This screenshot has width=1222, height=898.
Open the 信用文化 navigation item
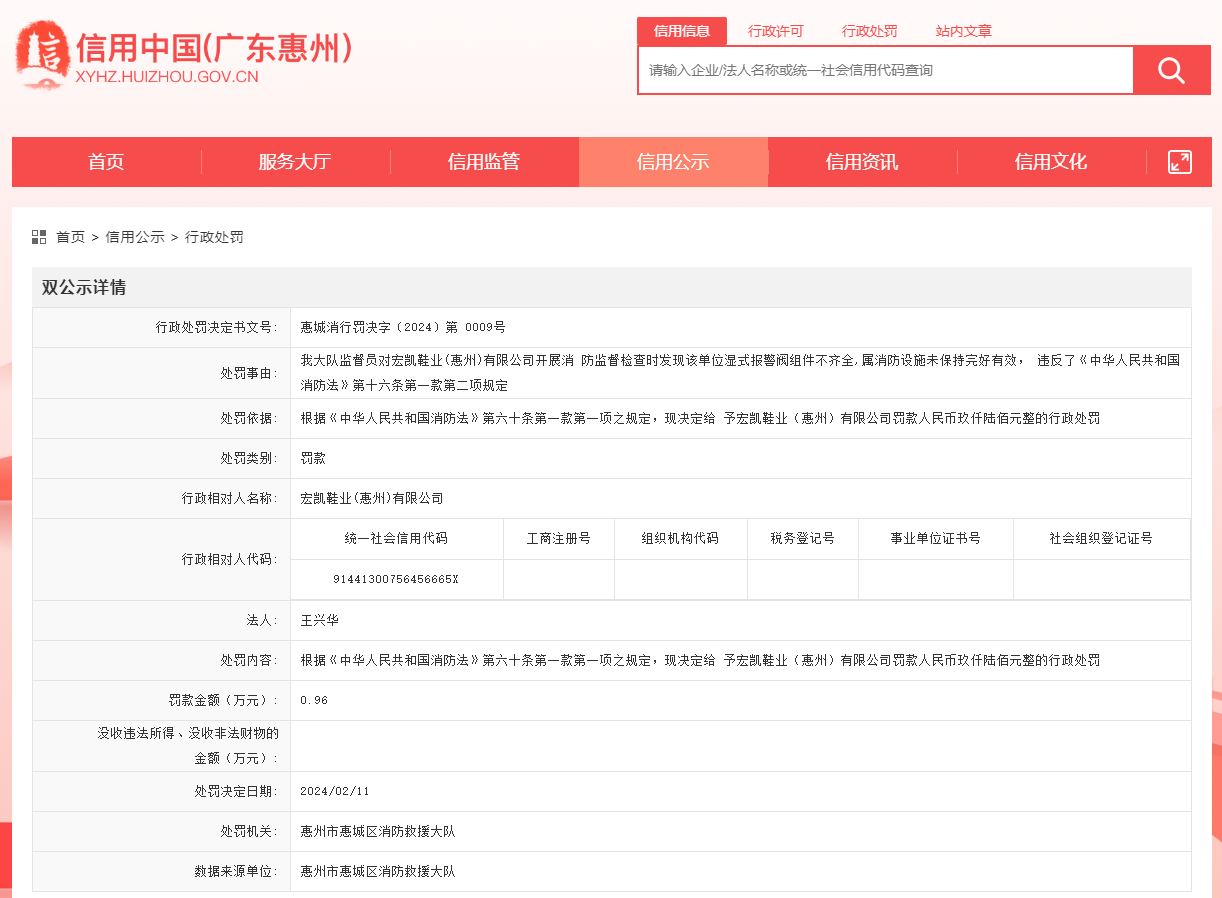pos(1051,162)
